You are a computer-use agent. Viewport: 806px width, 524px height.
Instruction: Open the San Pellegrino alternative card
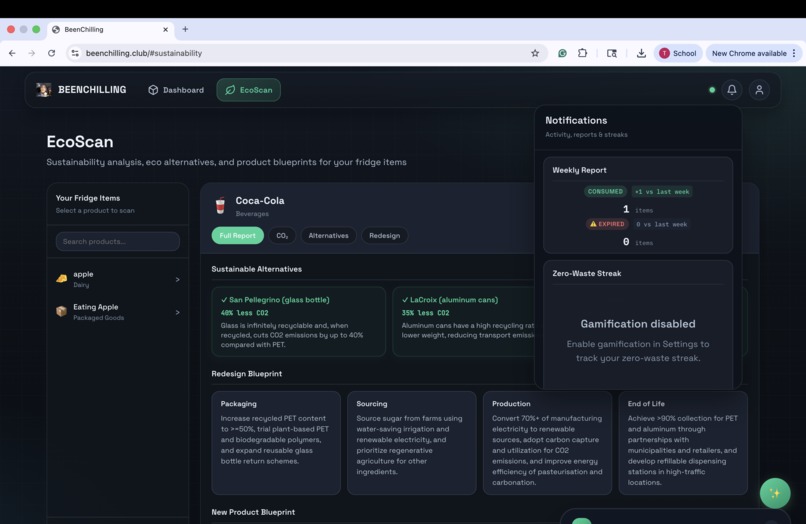click(299, 321)
